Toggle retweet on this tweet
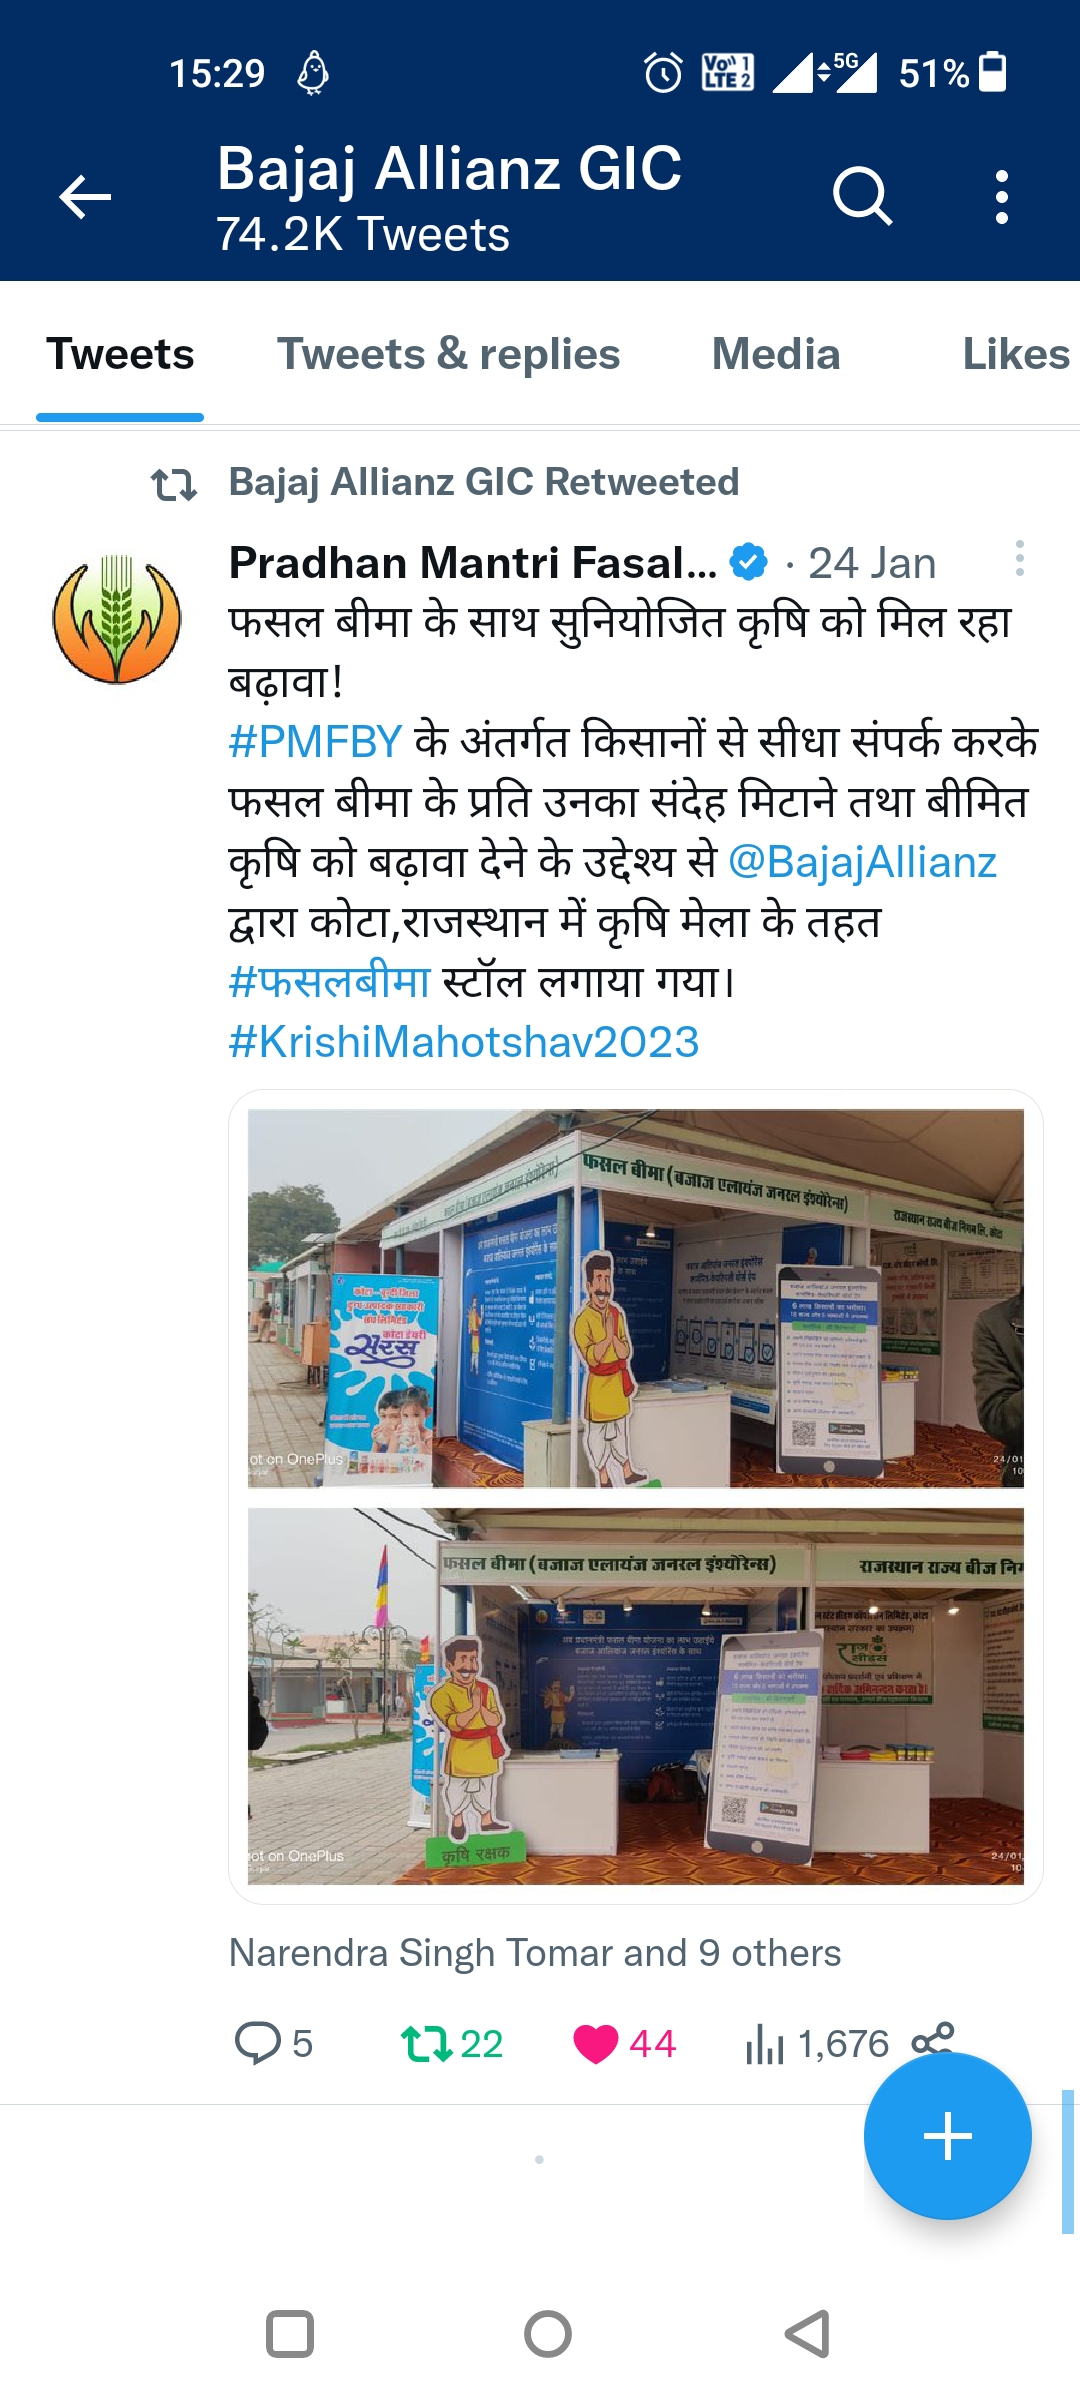This screenshot has height=2400, width=1080. (x=427, y=2043)
